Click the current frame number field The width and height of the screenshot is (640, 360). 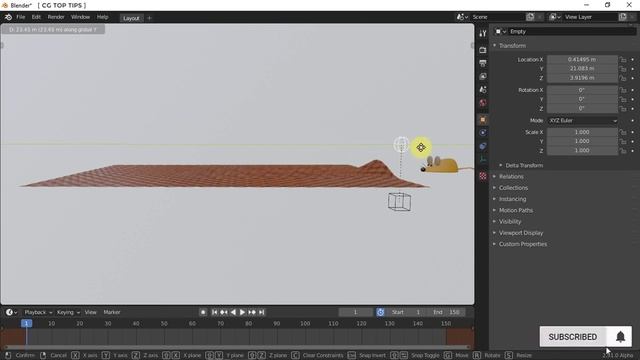(356, 312)
